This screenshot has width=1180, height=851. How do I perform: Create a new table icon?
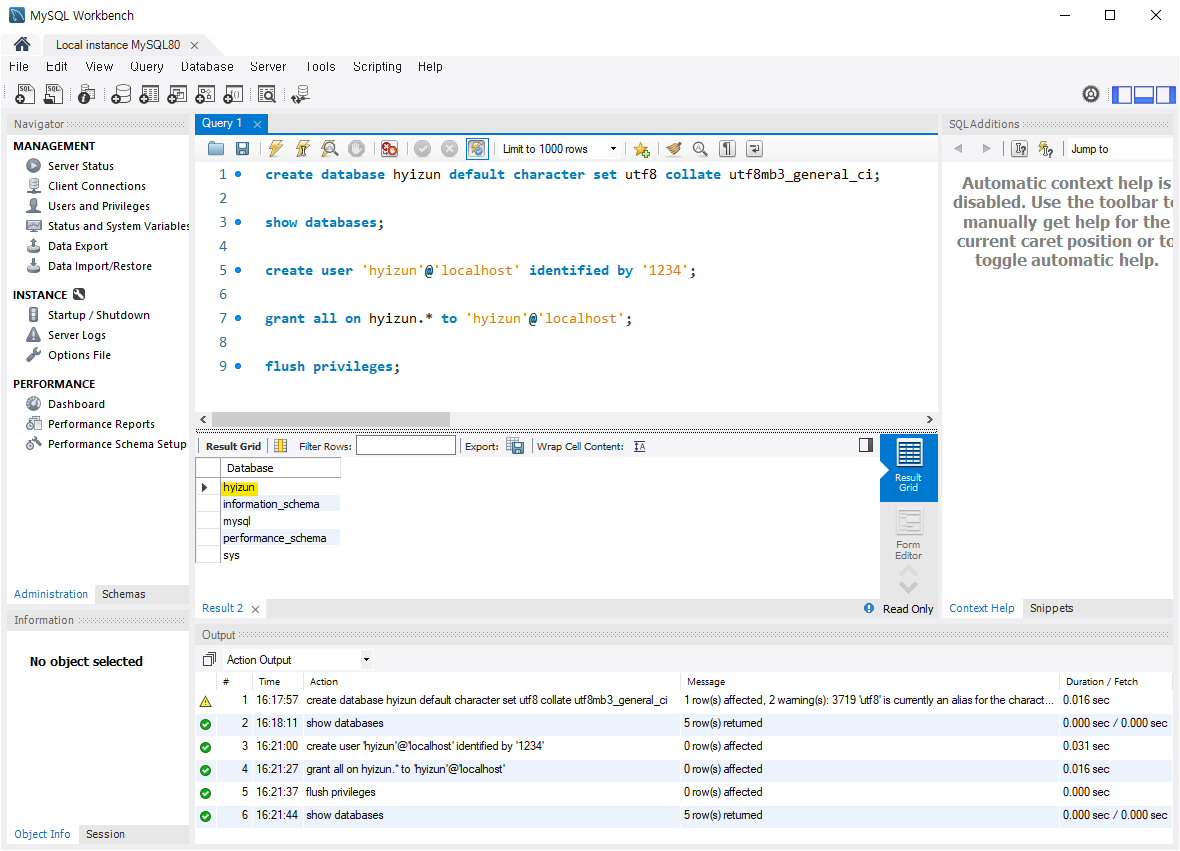pos(149,94)
